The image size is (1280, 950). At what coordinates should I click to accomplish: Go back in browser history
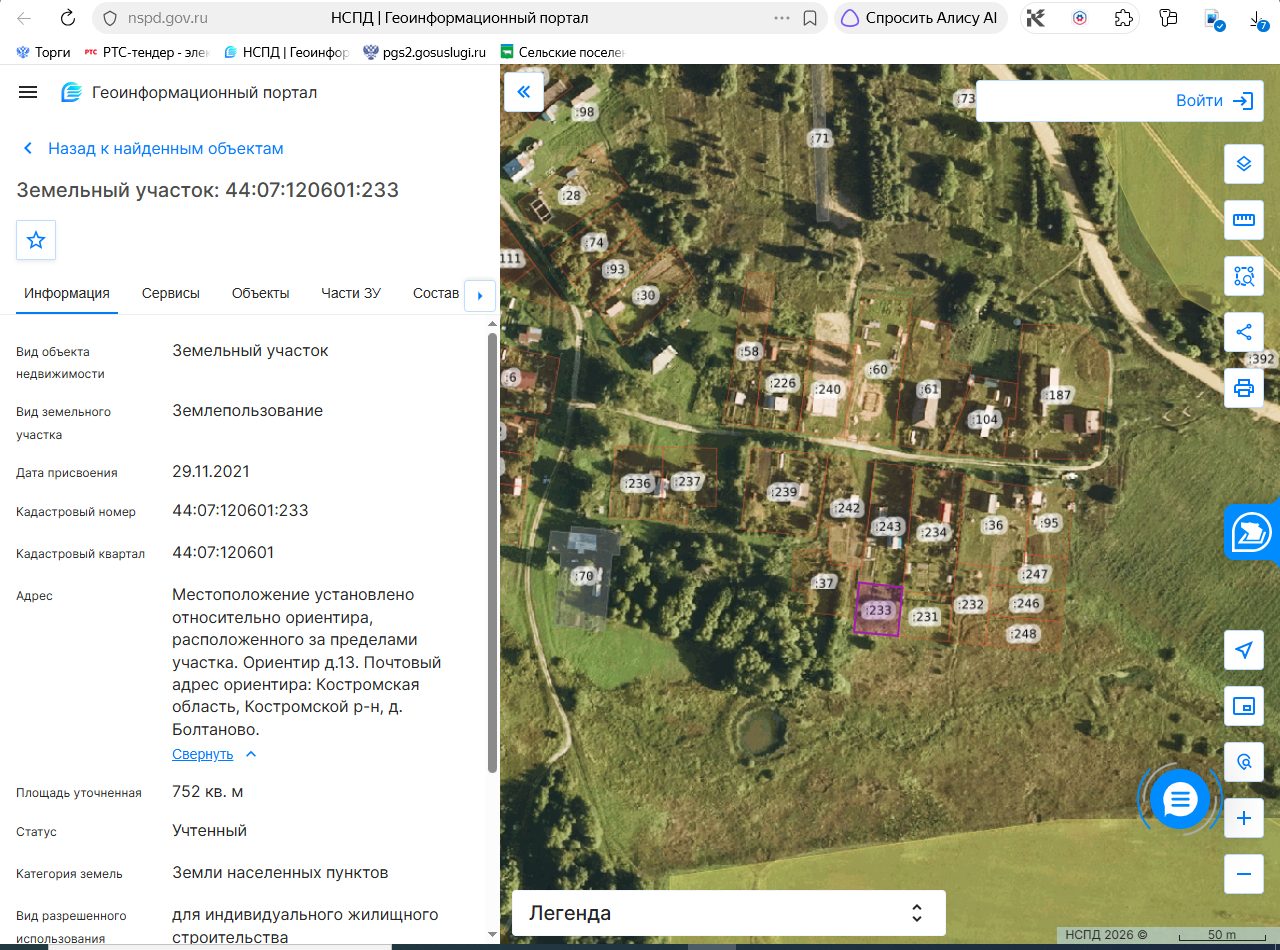pos(24,18)
